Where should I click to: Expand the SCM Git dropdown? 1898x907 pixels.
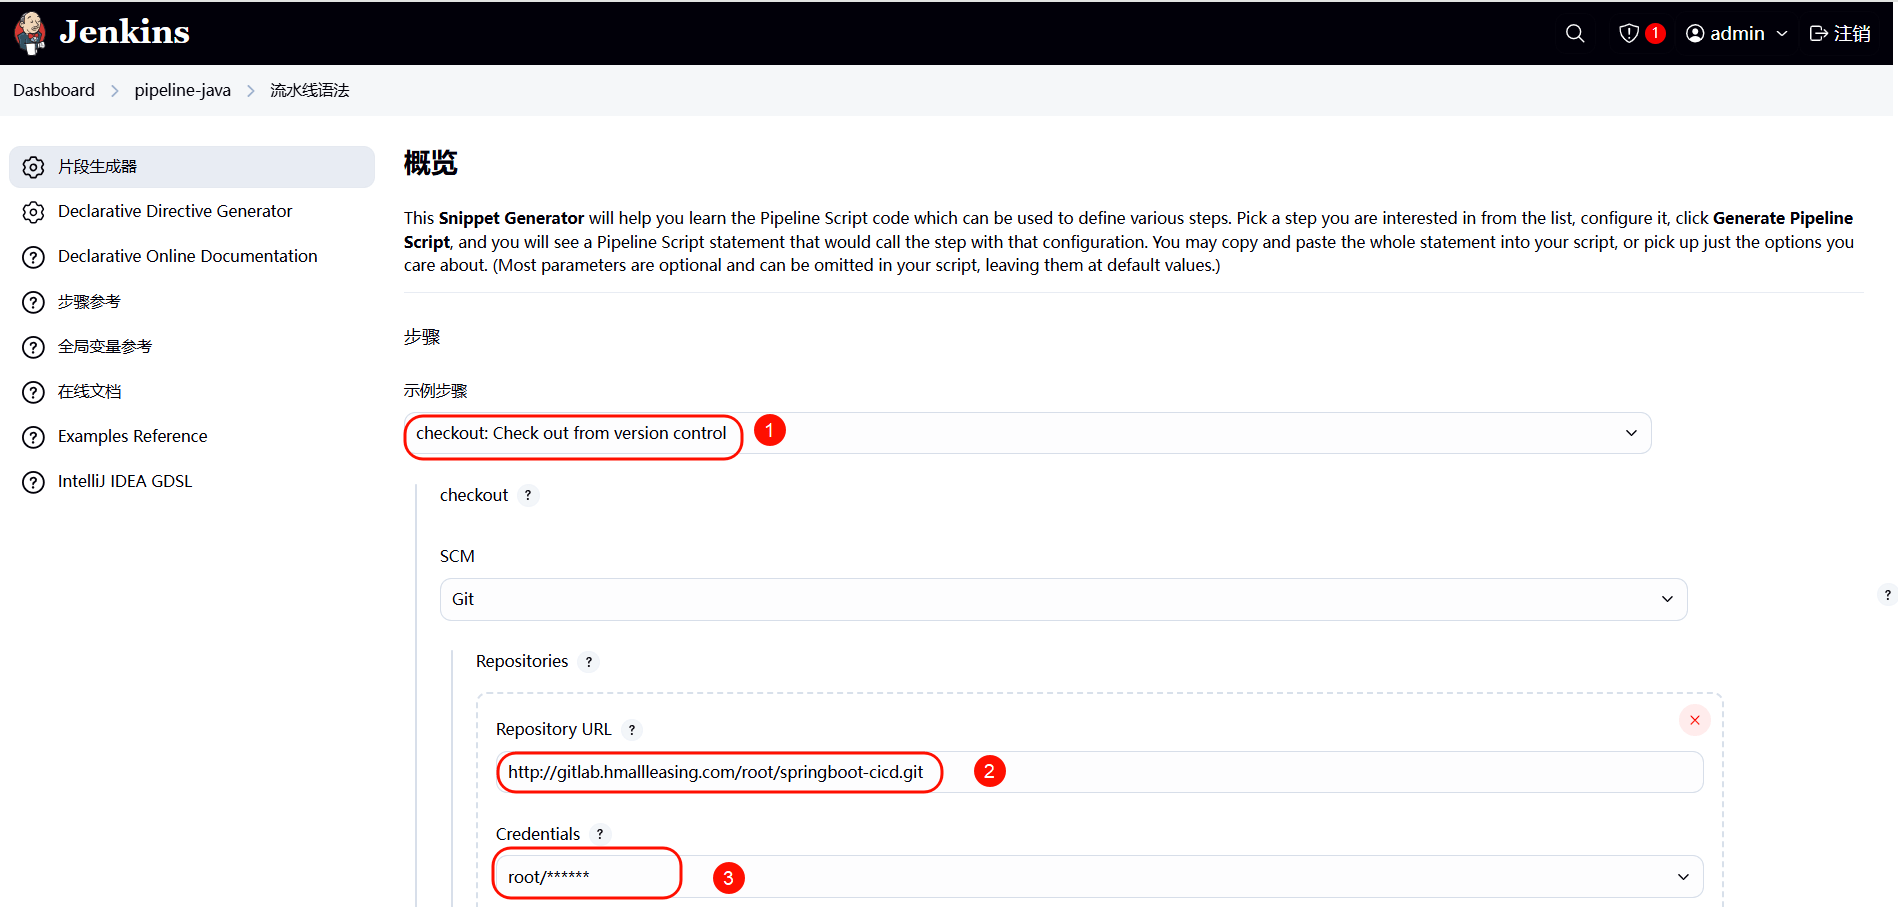tap(1063, 599)
